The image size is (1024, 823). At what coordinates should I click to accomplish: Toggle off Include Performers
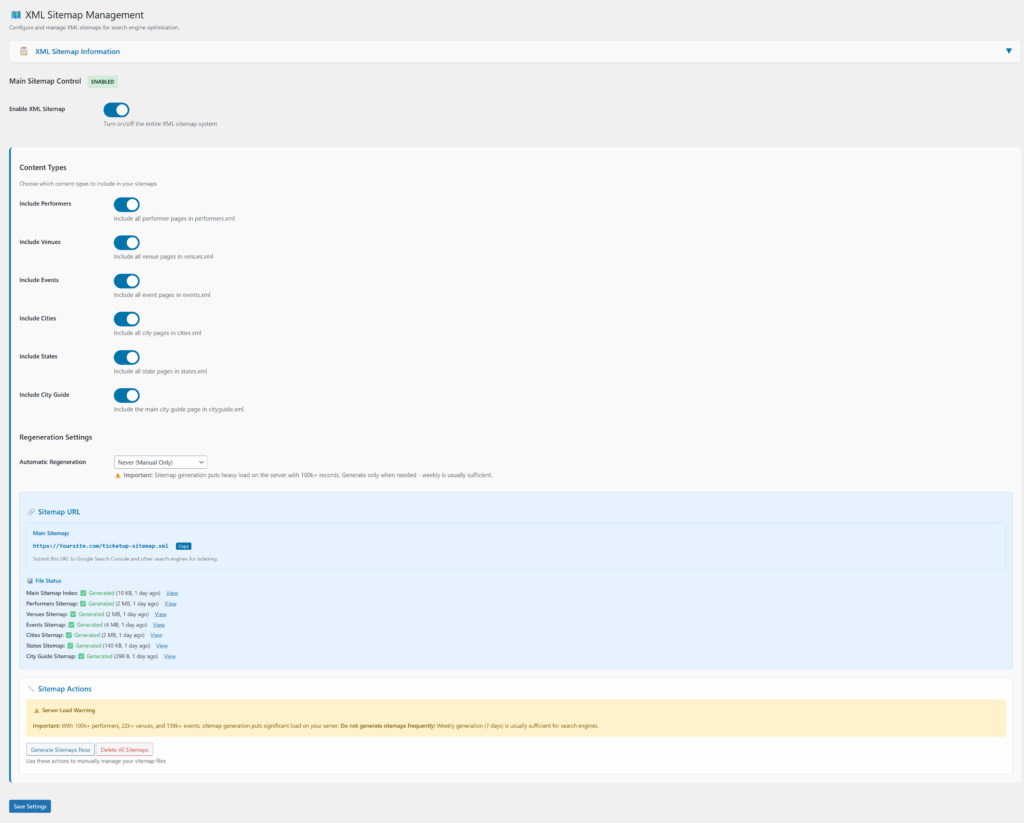[127, 204]
